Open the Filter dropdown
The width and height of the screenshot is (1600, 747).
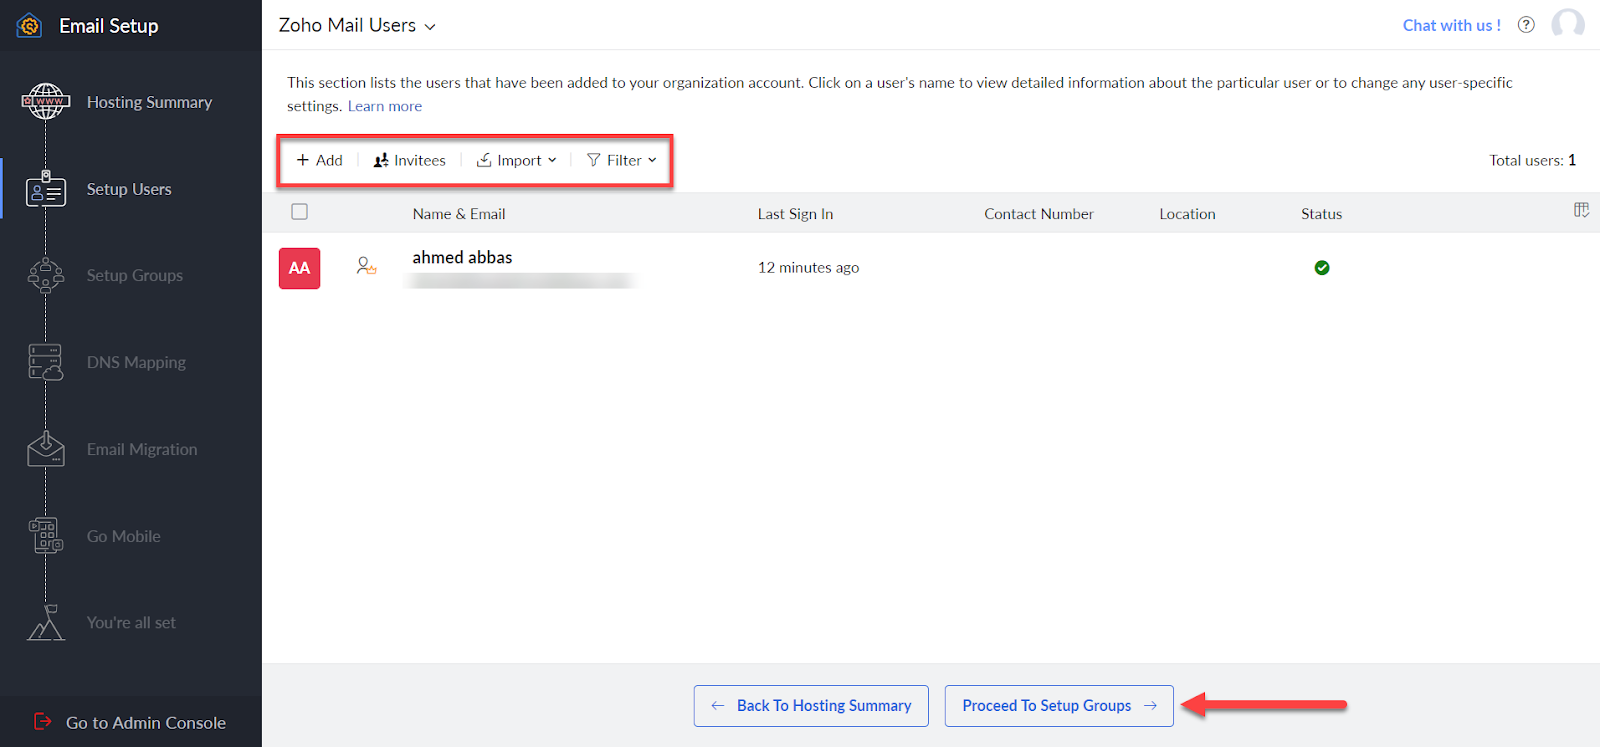(622, 160)
